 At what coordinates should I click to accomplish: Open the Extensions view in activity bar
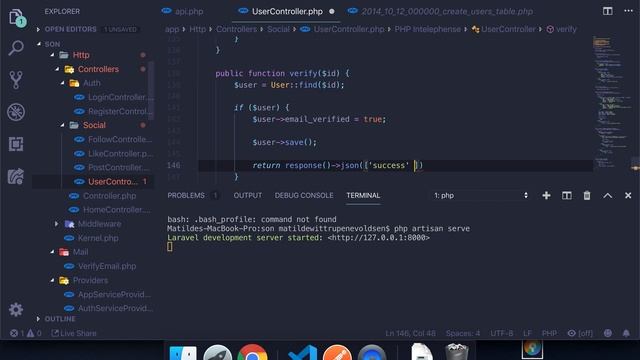pyautogui.click(x=16, y=144)
